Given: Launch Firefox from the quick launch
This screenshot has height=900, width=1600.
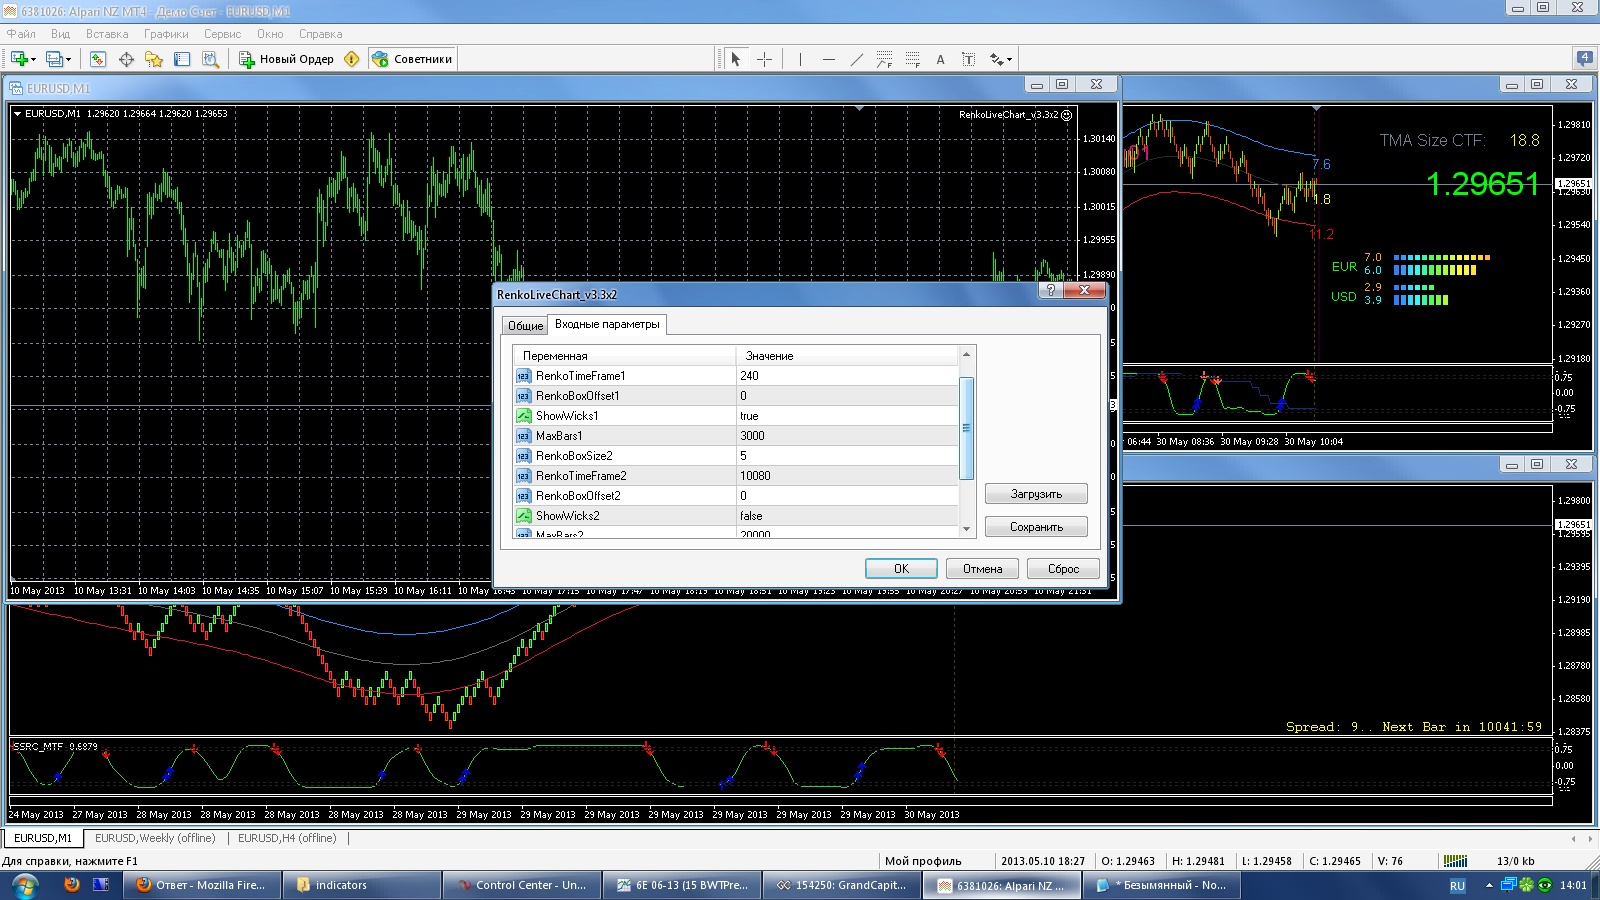Looking at the screenshot, I should [x=71, y=885].
